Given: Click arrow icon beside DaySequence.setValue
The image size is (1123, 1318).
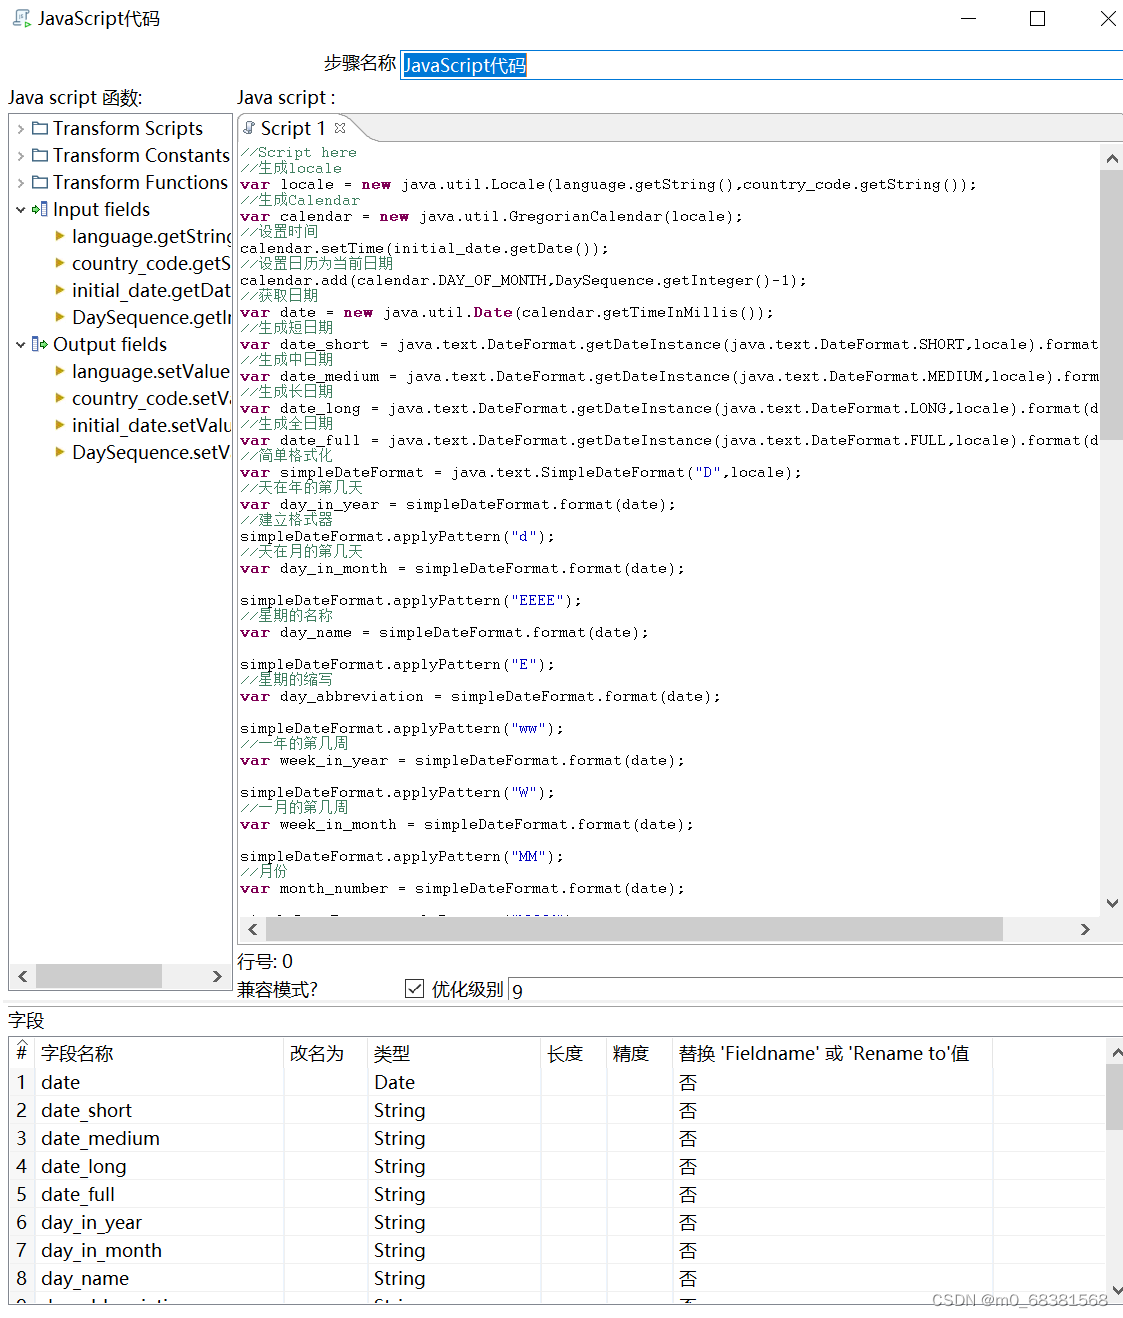Looking at the screenshot, I should coord(60,452).
